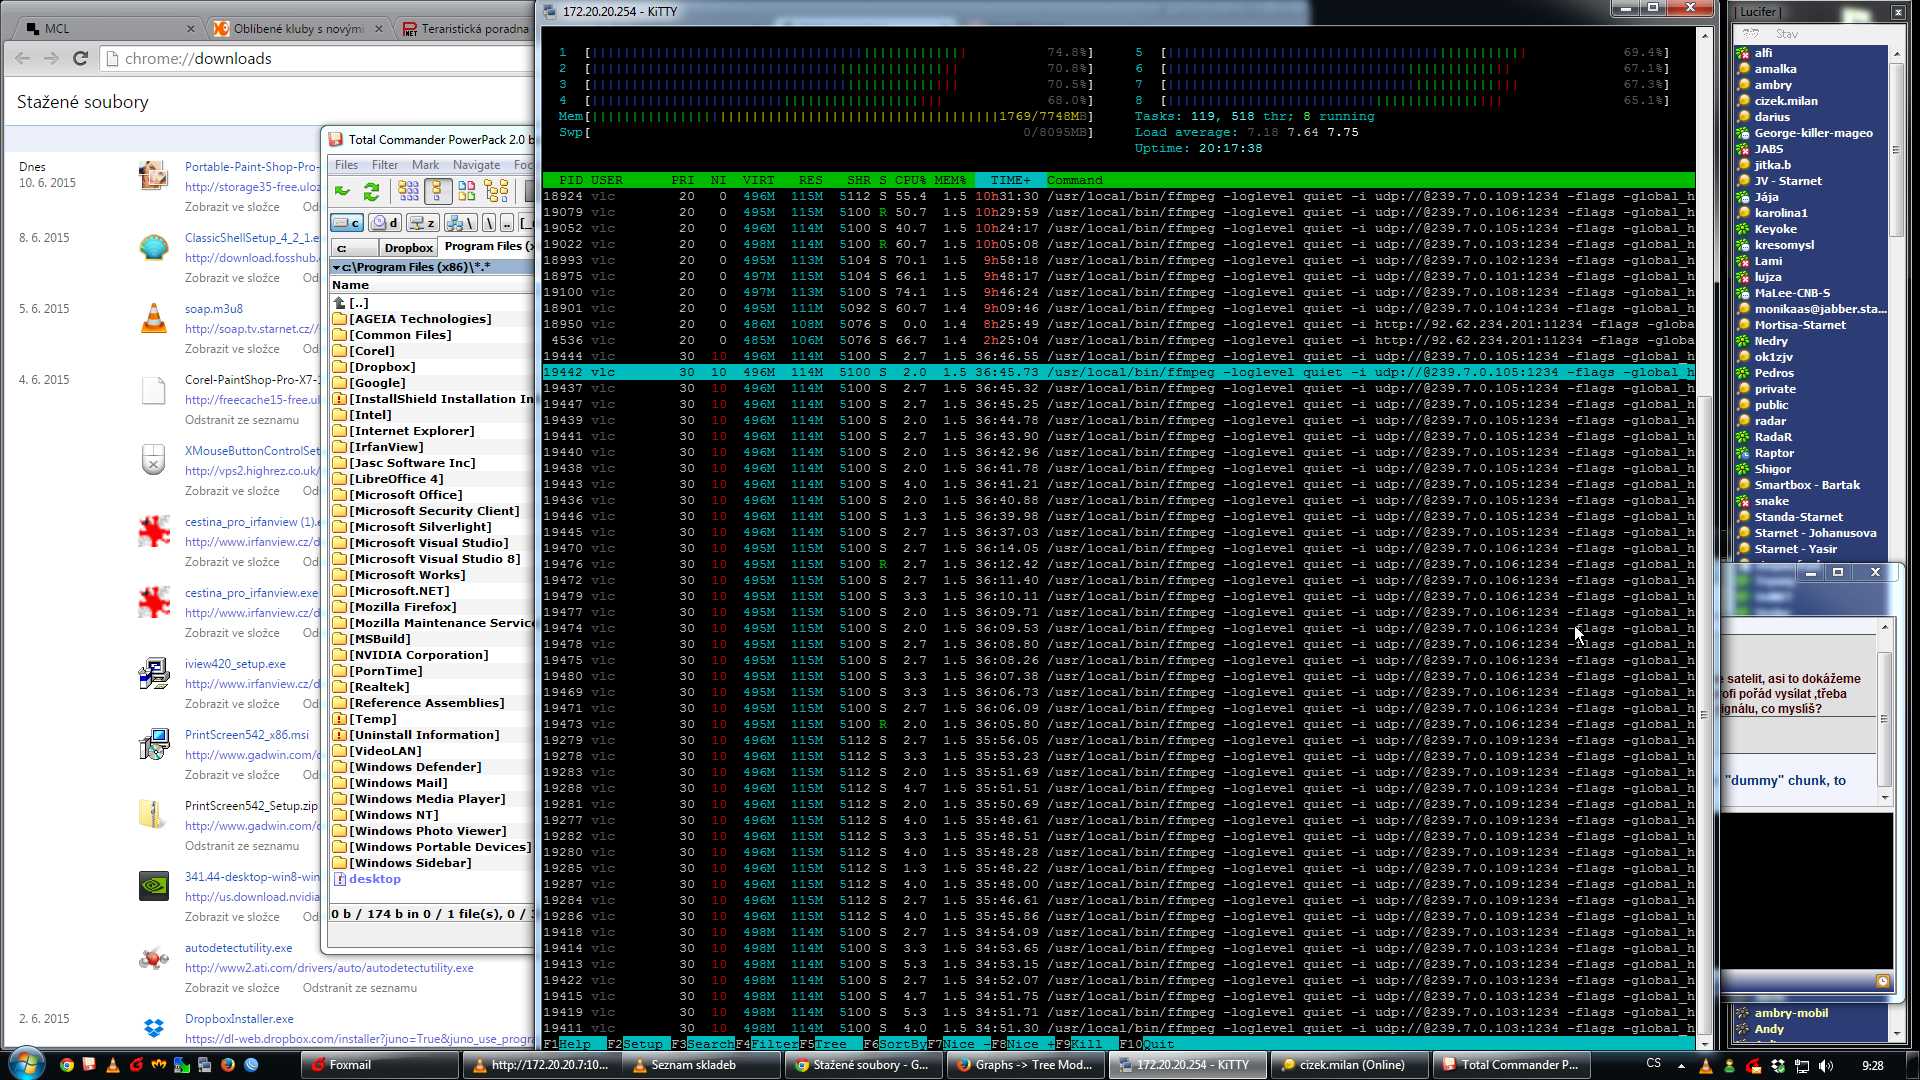Select the CD drive d button
This screenshot has width=1920, height=1080.
tap(384, 223)
